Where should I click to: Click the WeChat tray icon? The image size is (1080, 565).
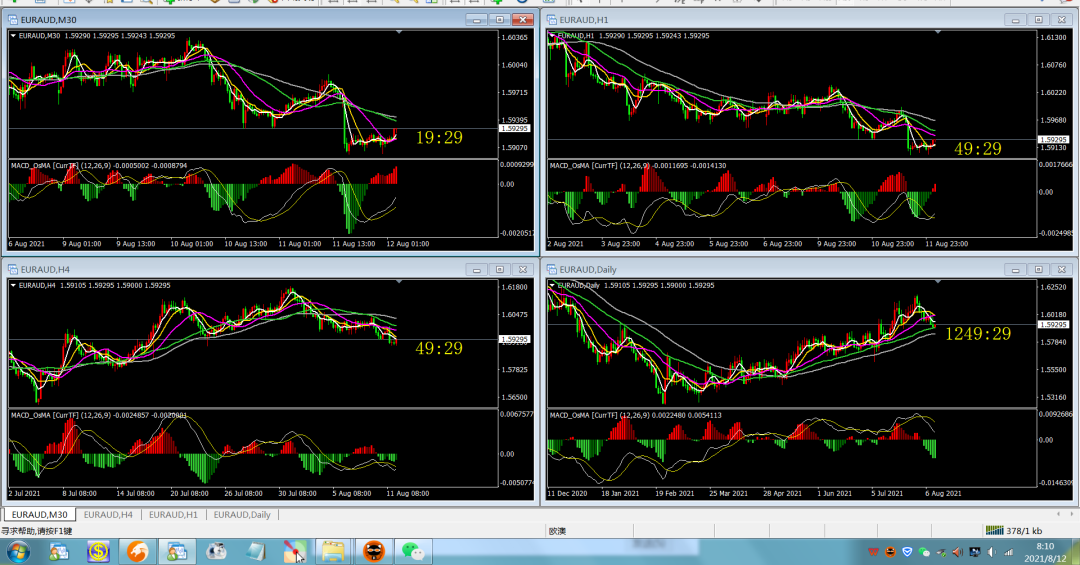coord(924,552)
